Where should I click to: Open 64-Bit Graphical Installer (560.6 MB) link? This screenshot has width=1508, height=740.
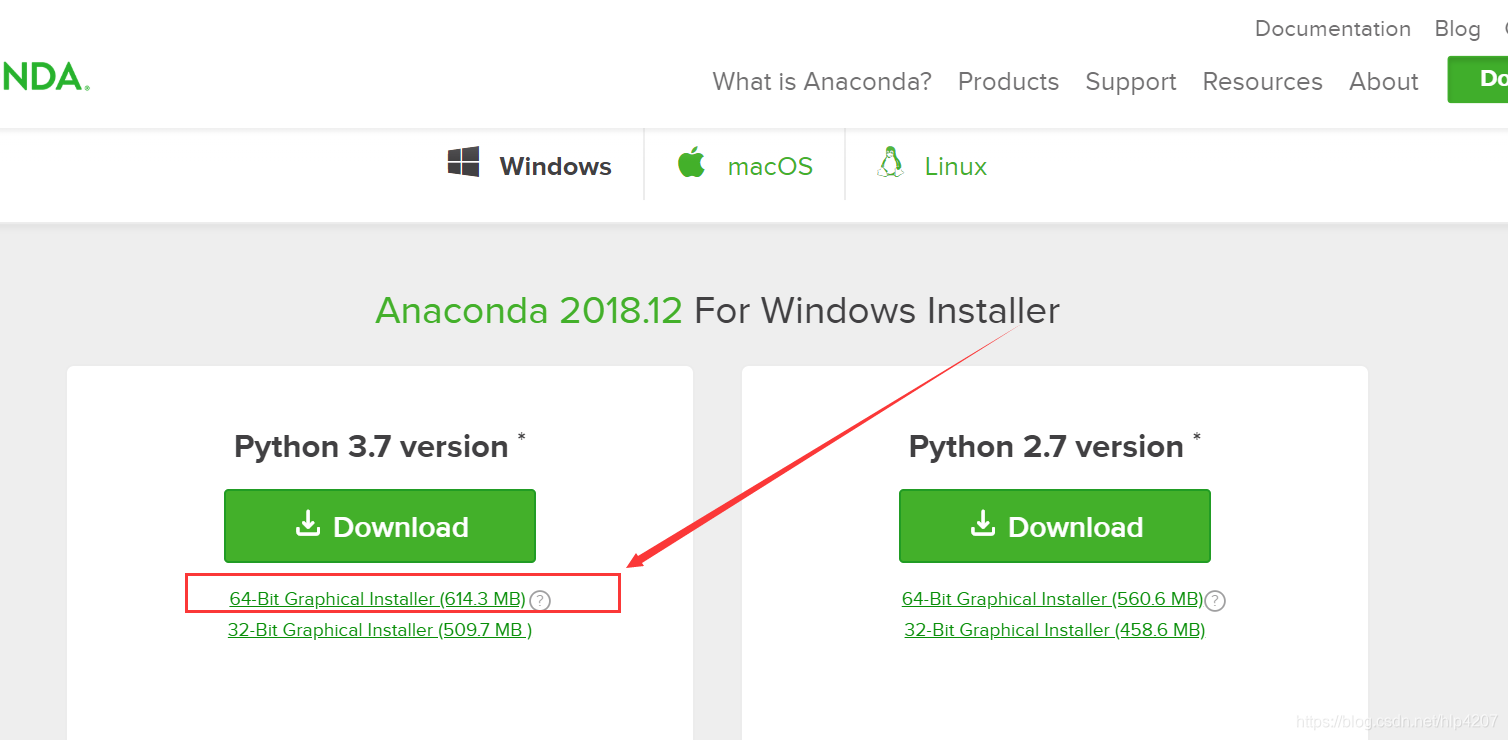(x=1052, y=599)
